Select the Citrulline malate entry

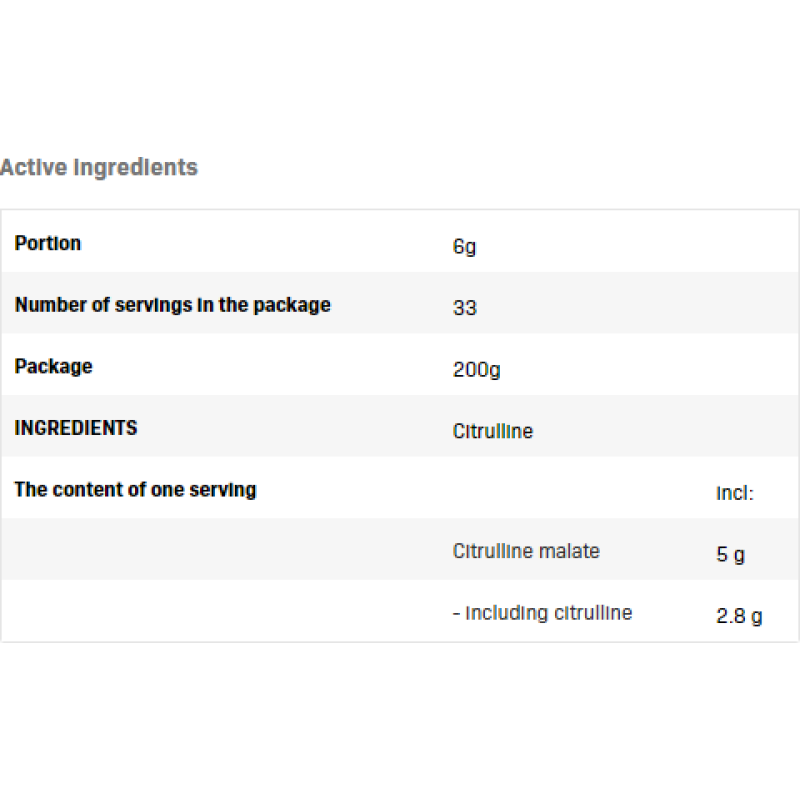526,551
